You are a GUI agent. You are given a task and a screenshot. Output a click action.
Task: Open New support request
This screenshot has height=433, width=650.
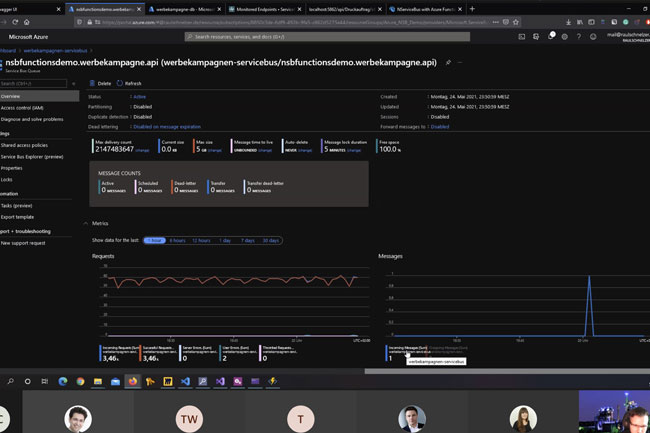(23, 243)
